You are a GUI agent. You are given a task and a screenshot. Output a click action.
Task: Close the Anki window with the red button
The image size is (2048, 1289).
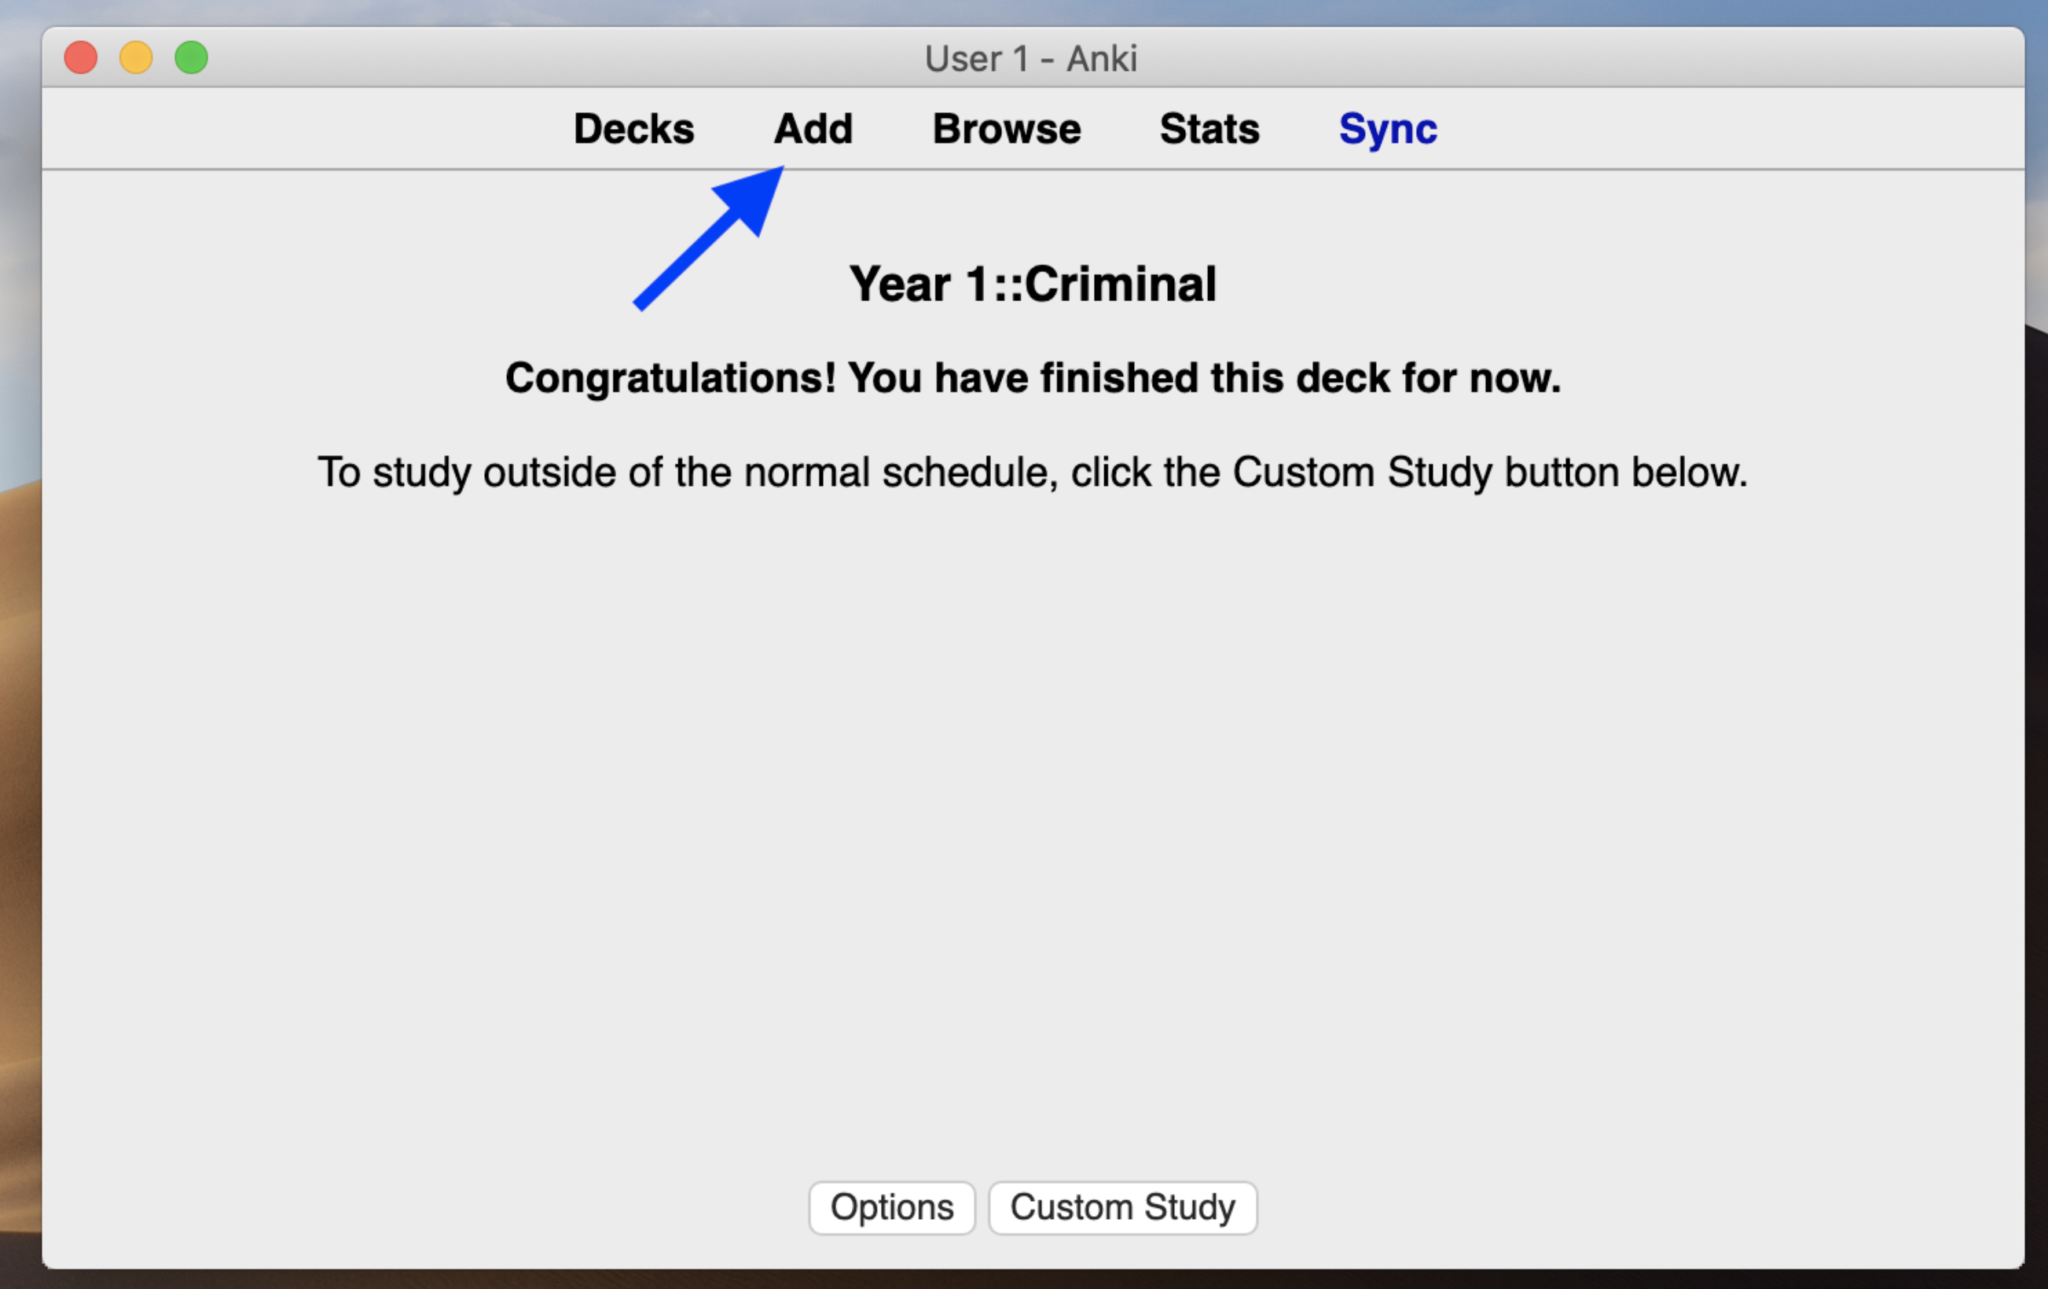[81, 57]
